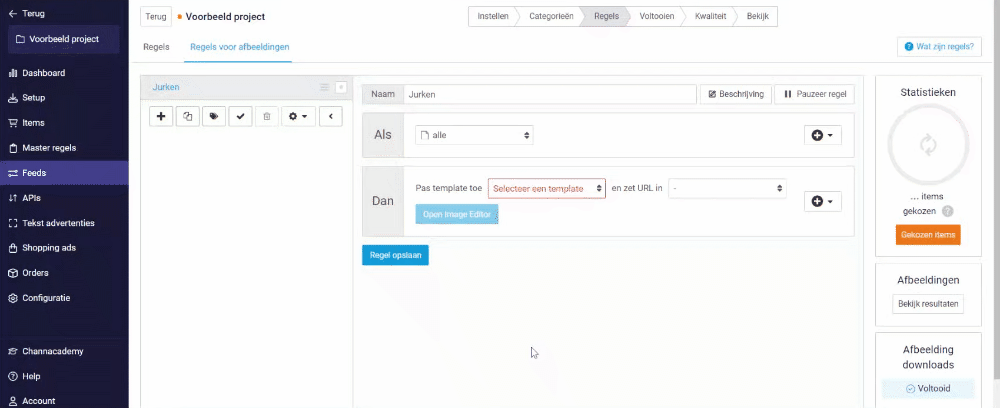Click the drag handle icon on Jurken row
Image resolution: width=1000 pixels, height=408 pixels.
[324, 87]
